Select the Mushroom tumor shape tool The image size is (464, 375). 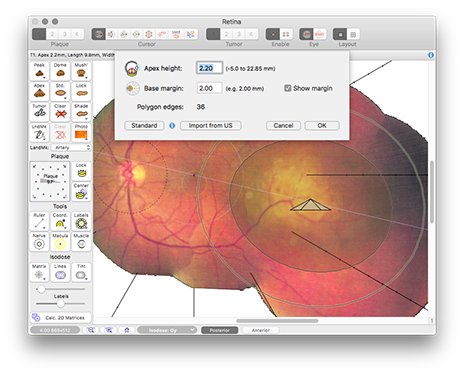click(81, 71)
